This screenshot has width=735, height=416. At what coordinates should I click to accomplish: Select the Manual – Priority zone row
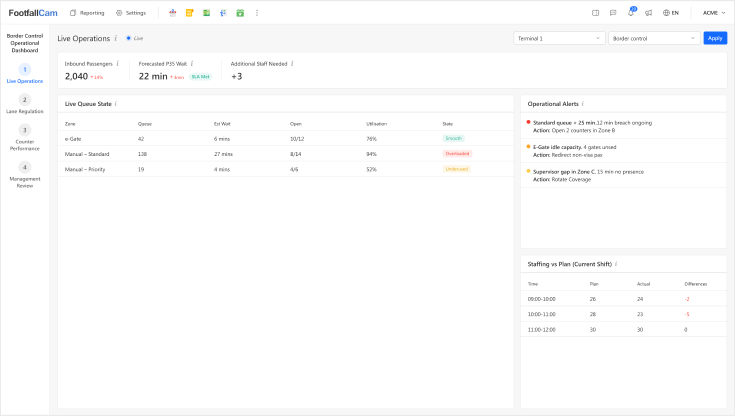click(x=285, y=169)
